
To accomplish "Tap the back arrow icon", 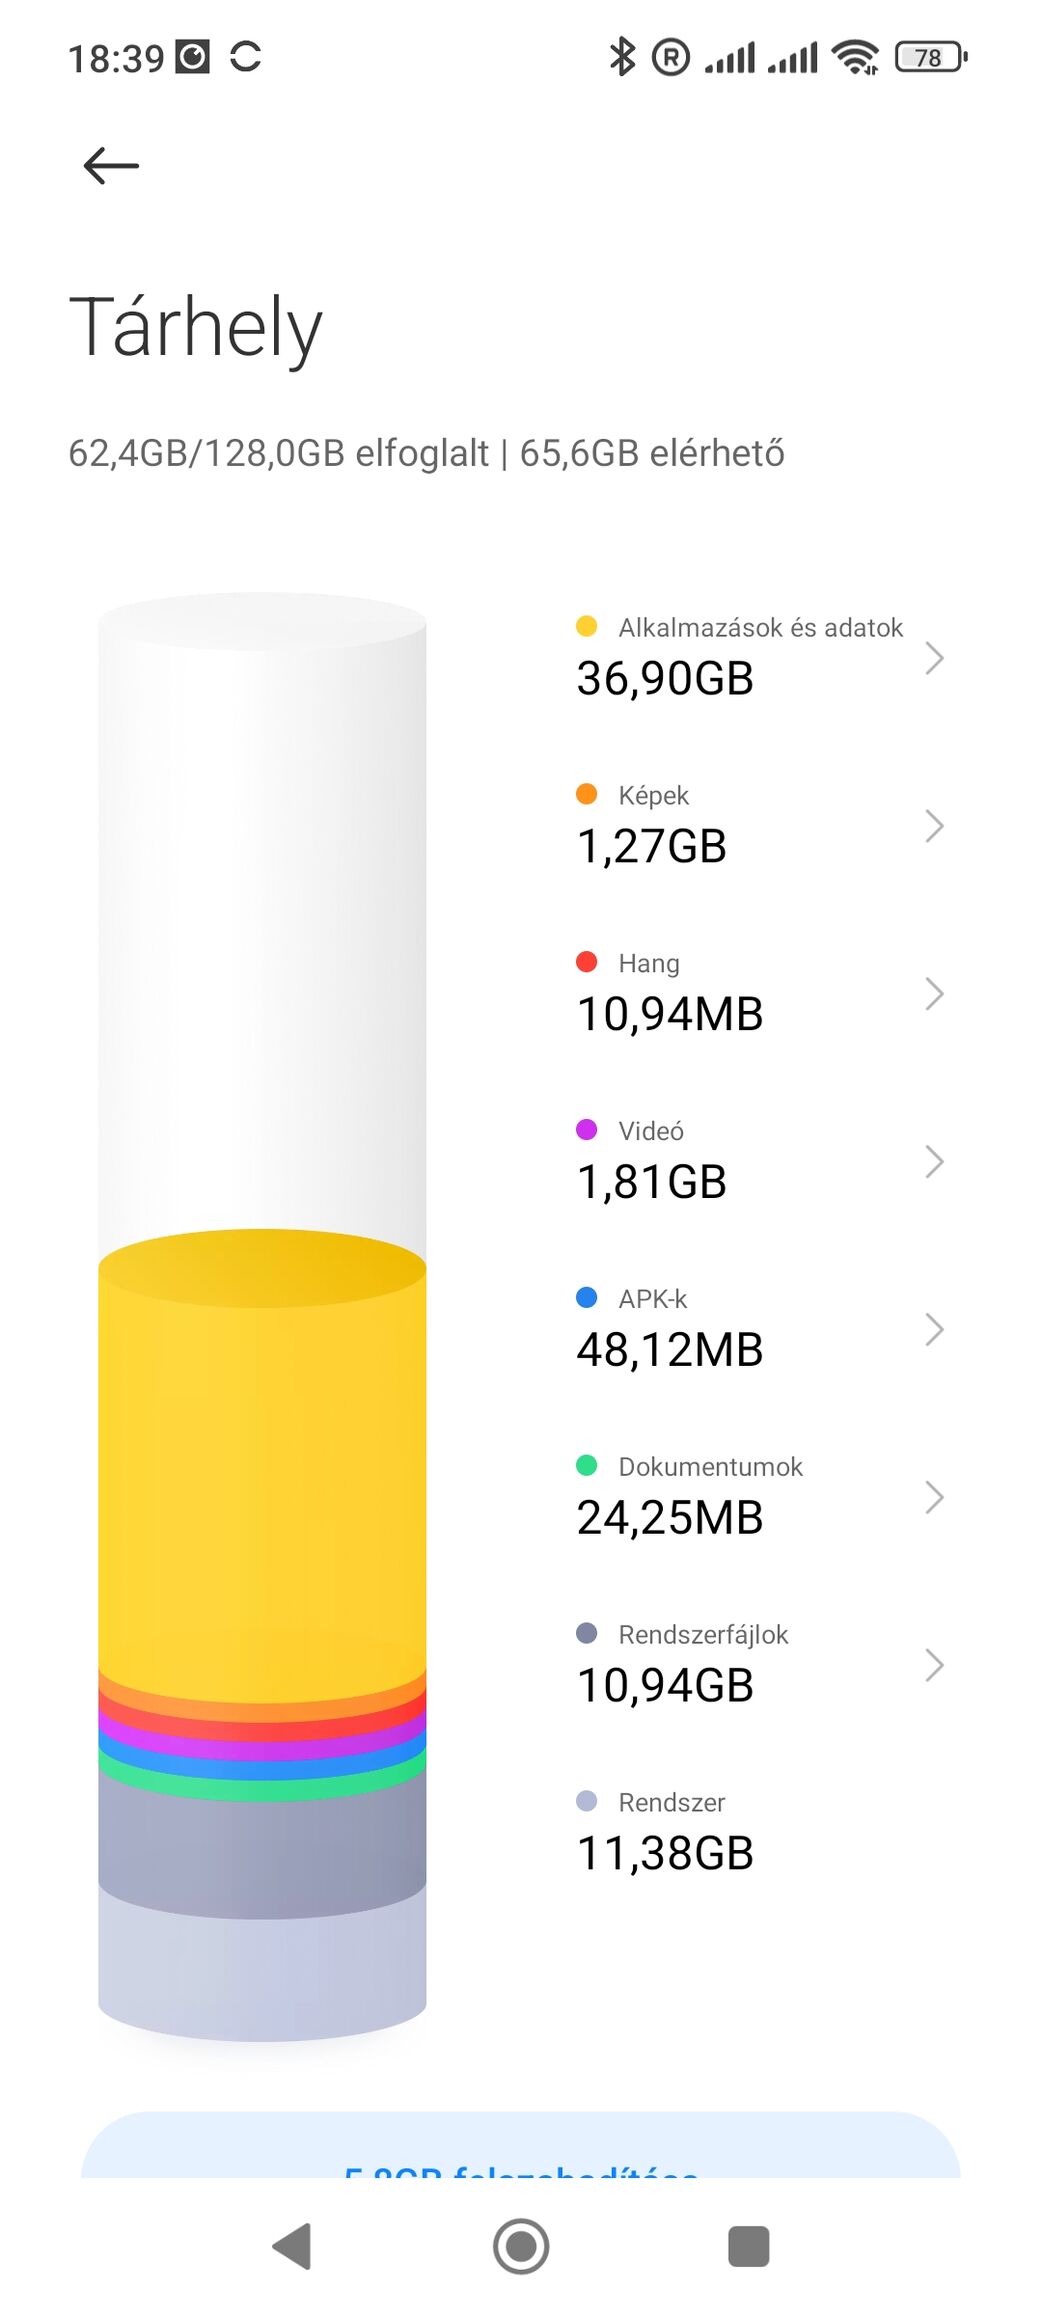I will click(111, 165).
